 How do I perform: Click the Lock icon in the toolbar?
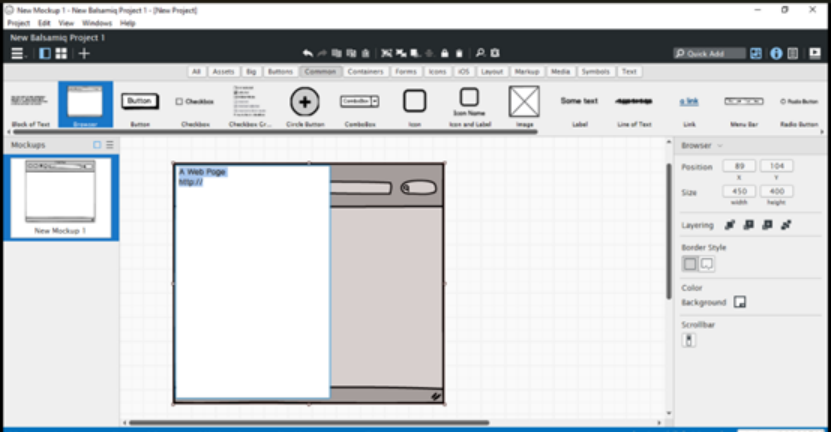click(x=445, y=53)
